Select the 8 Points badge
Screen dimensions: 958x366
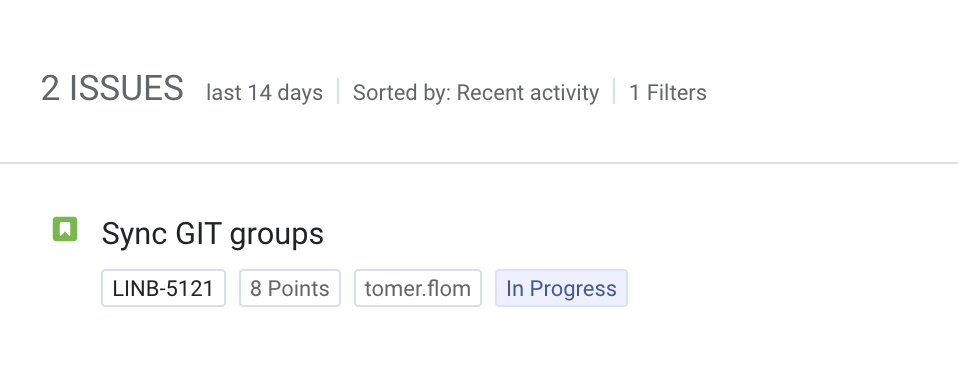click(290, 288)
